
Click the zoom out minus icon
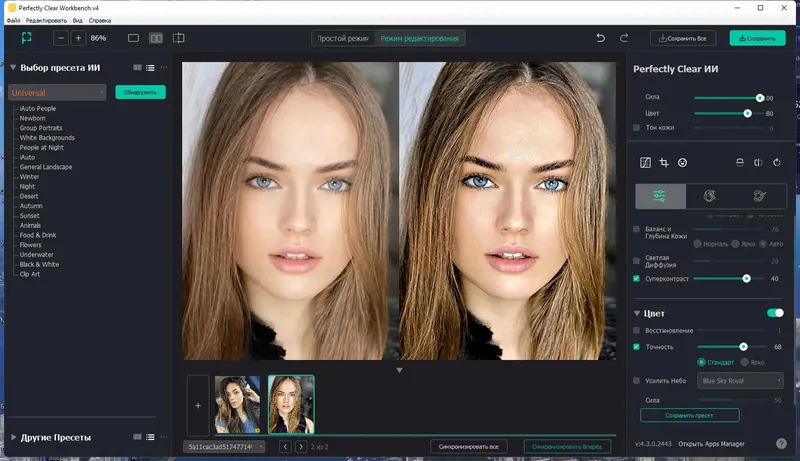coord(61,38)
